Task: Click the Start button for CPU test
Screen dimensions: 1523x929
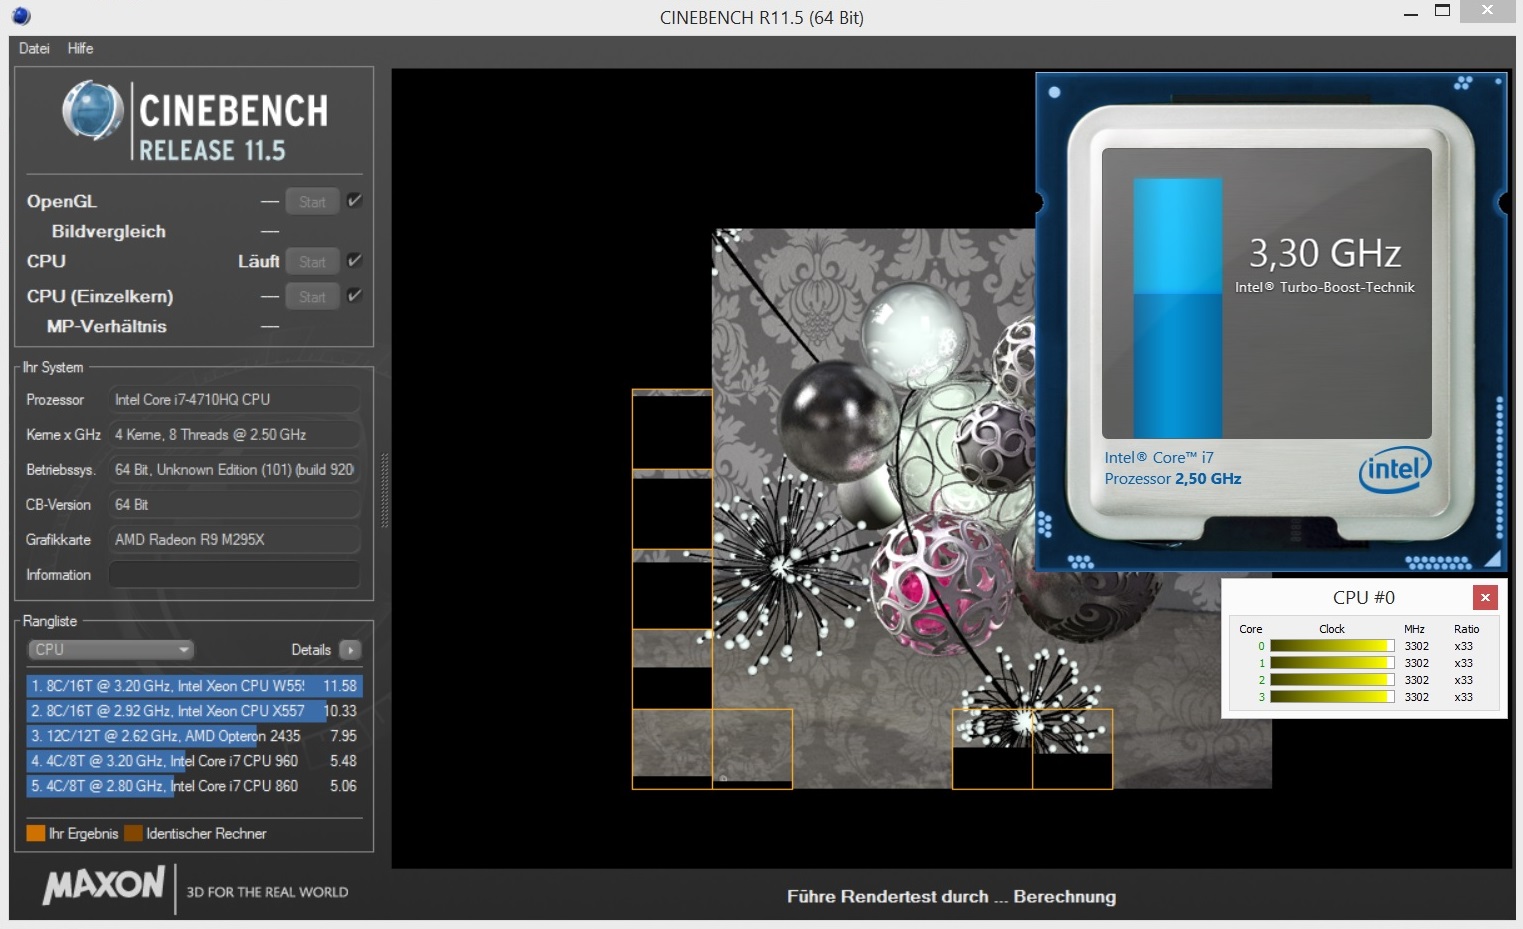Action: [x=312, y=262]
